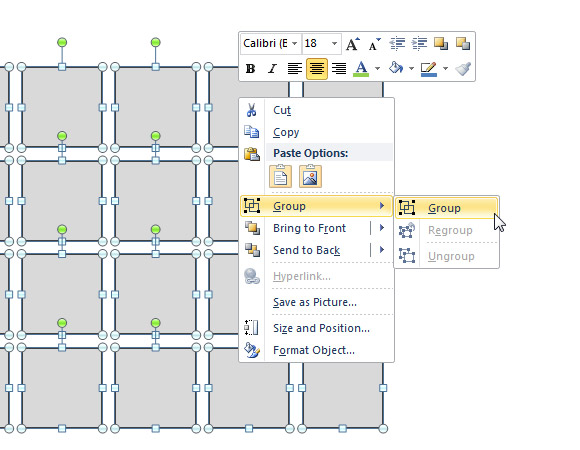Click the Format Painter brush icon
Image resolution: width=580 pixels, height=450 pixels.
(463, 68)
